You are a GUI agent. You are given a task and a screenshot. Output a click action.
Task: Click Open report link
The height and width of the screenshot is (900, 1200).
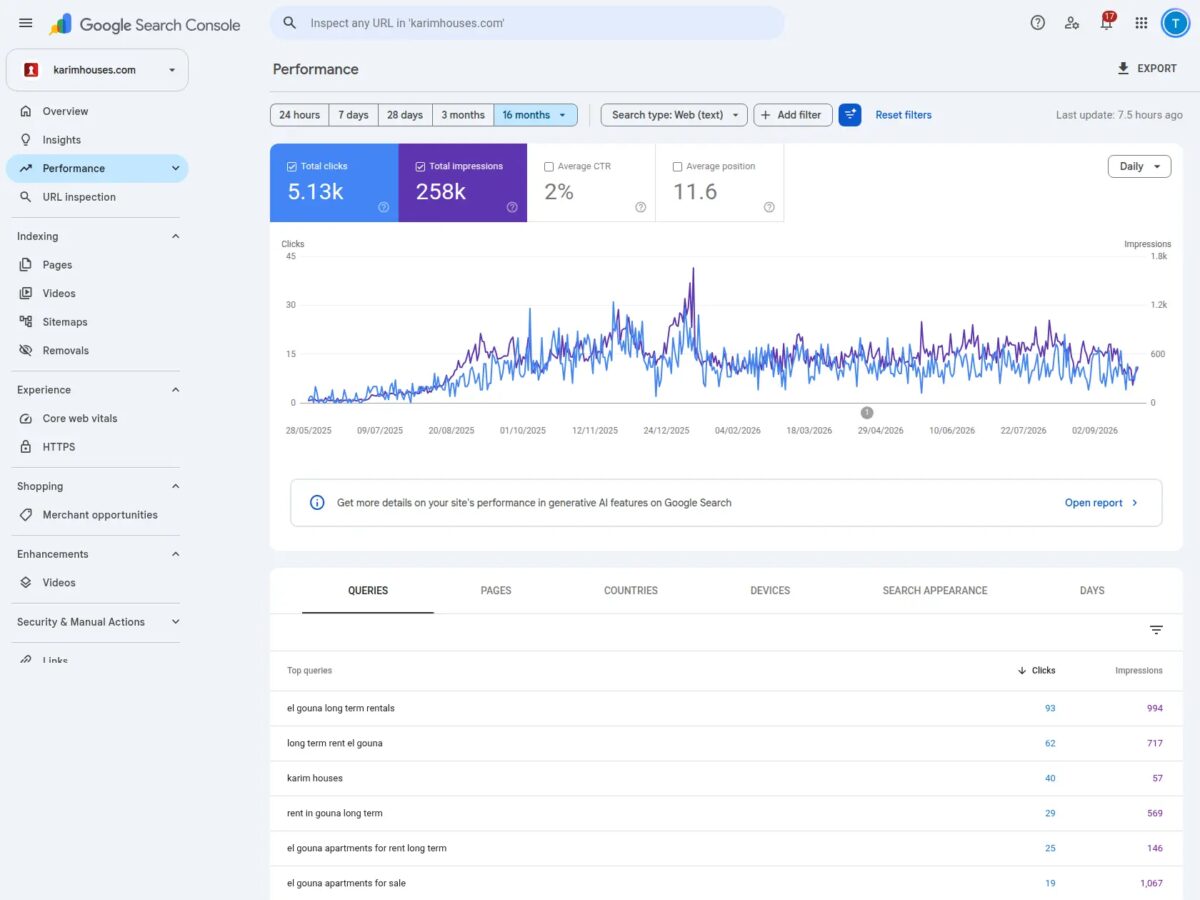(x=1102, y=503)
